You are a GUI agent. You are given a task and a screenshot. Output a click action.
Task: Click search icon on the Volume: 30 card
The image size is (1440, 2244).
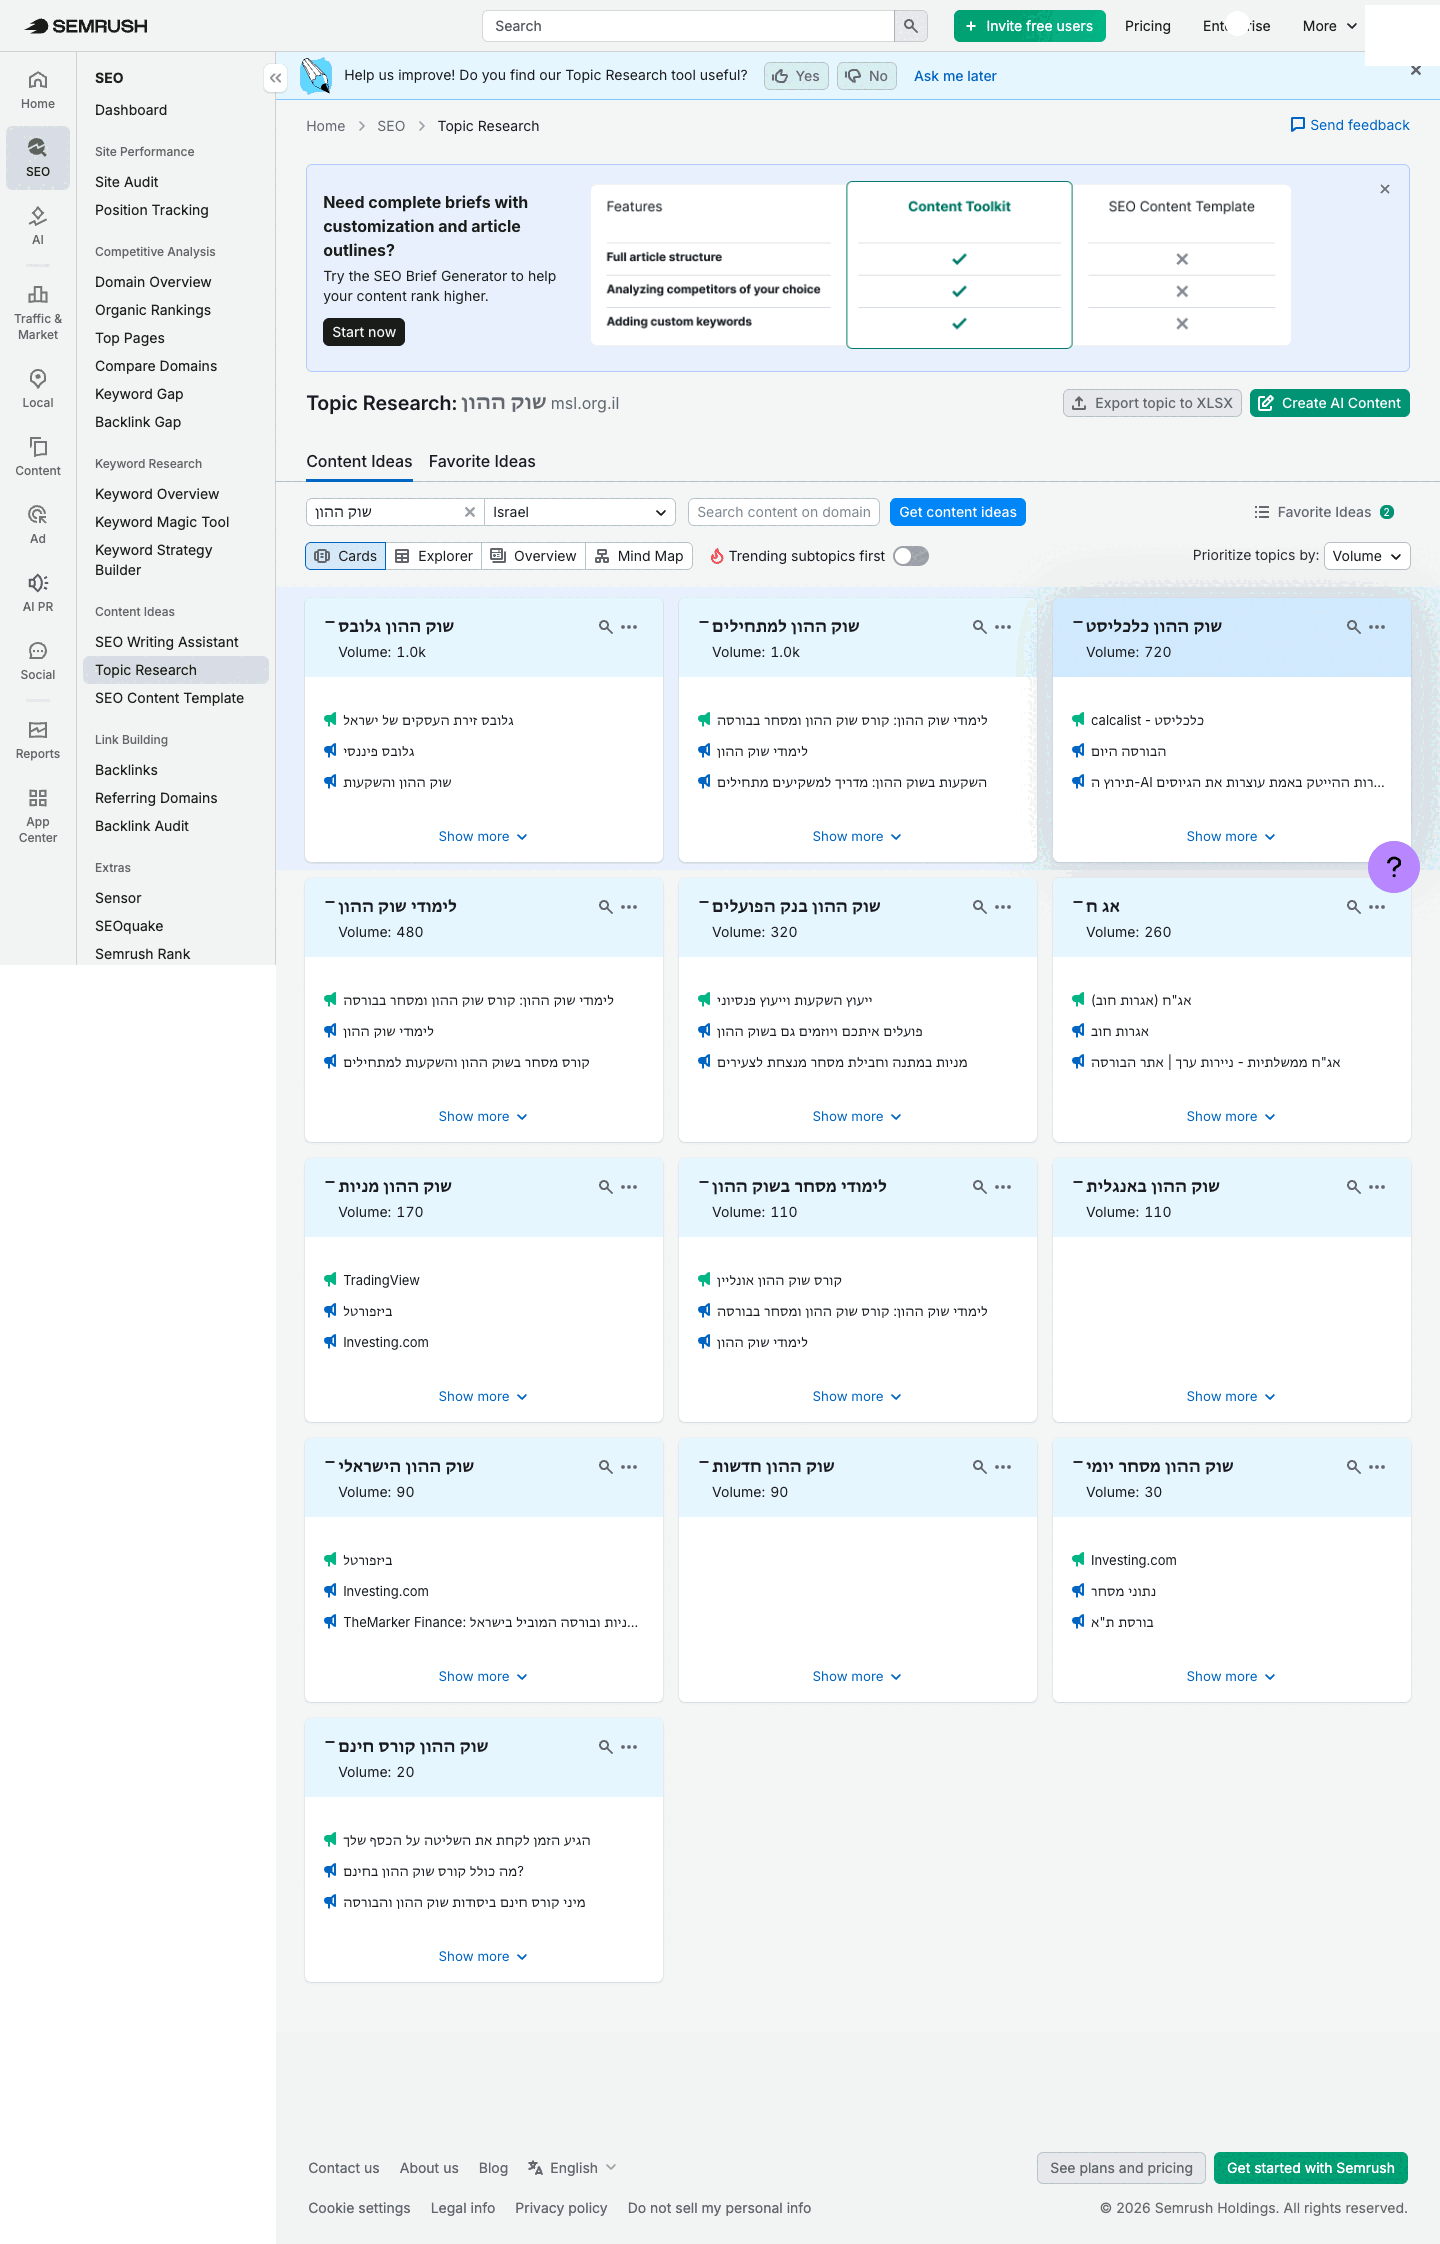1353,1467
